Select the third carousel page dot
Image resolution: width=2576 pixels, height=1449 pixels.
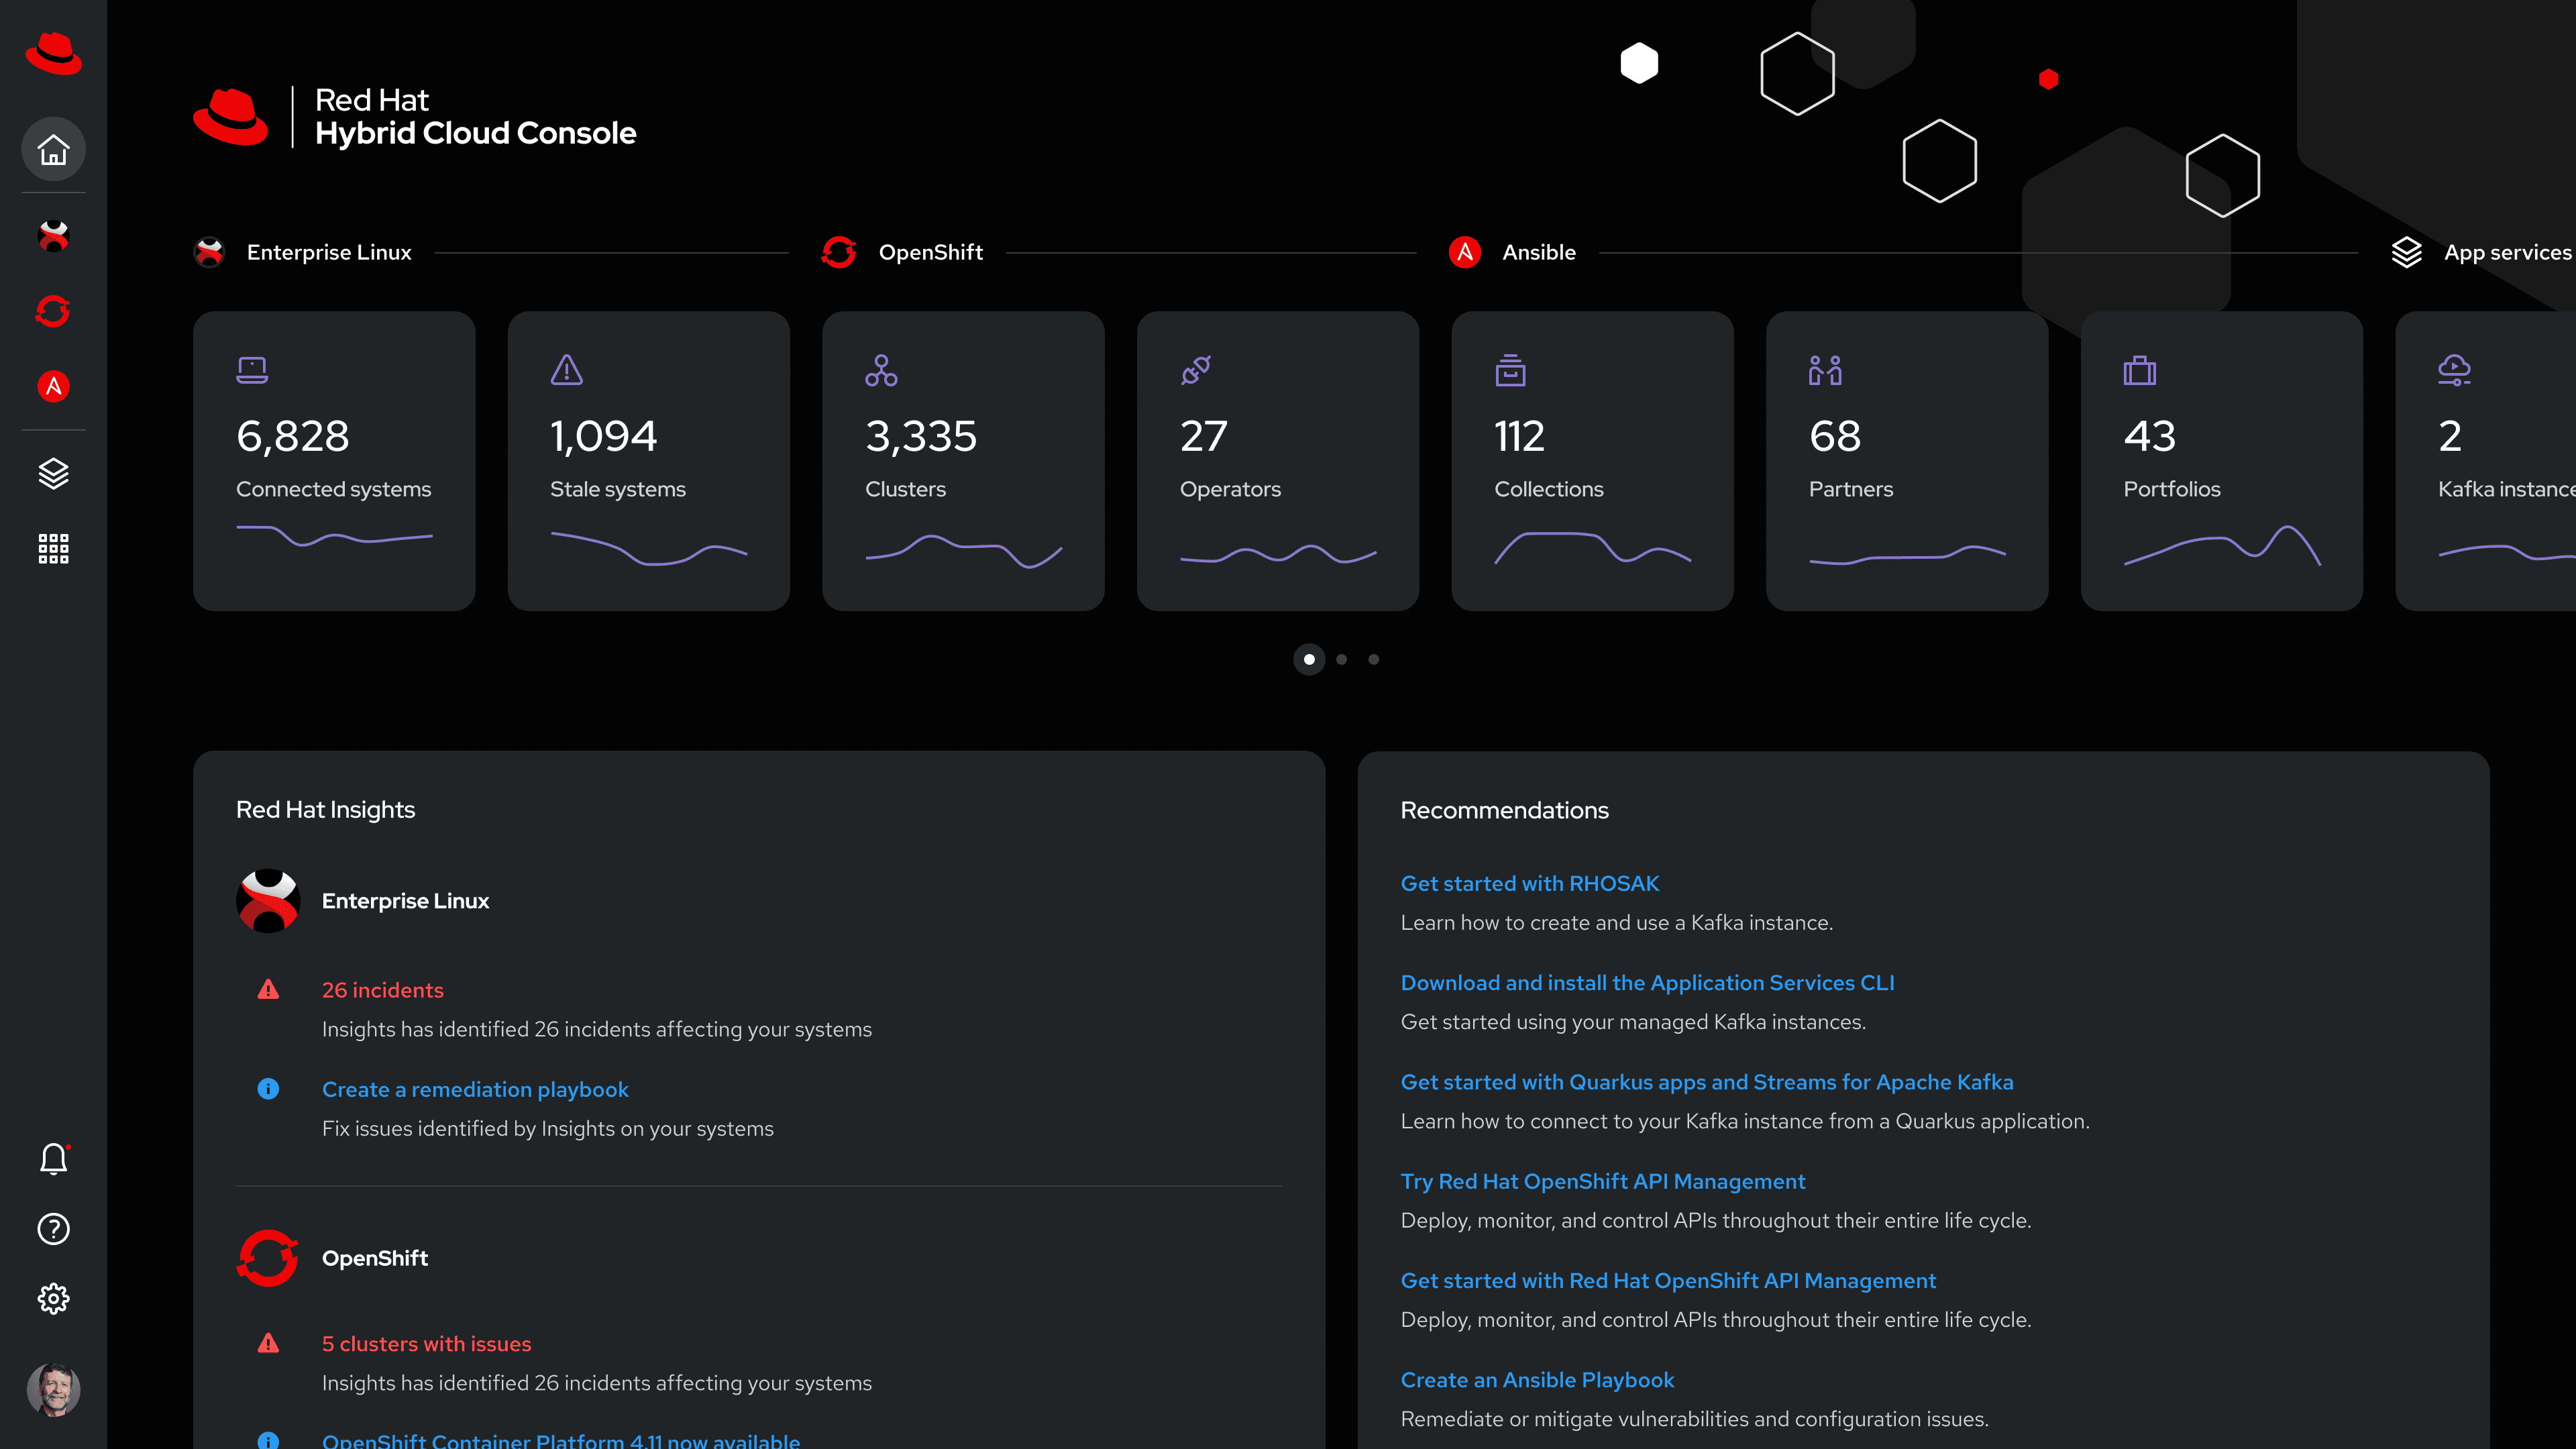pyautogui.click(x=1374, y=659)
